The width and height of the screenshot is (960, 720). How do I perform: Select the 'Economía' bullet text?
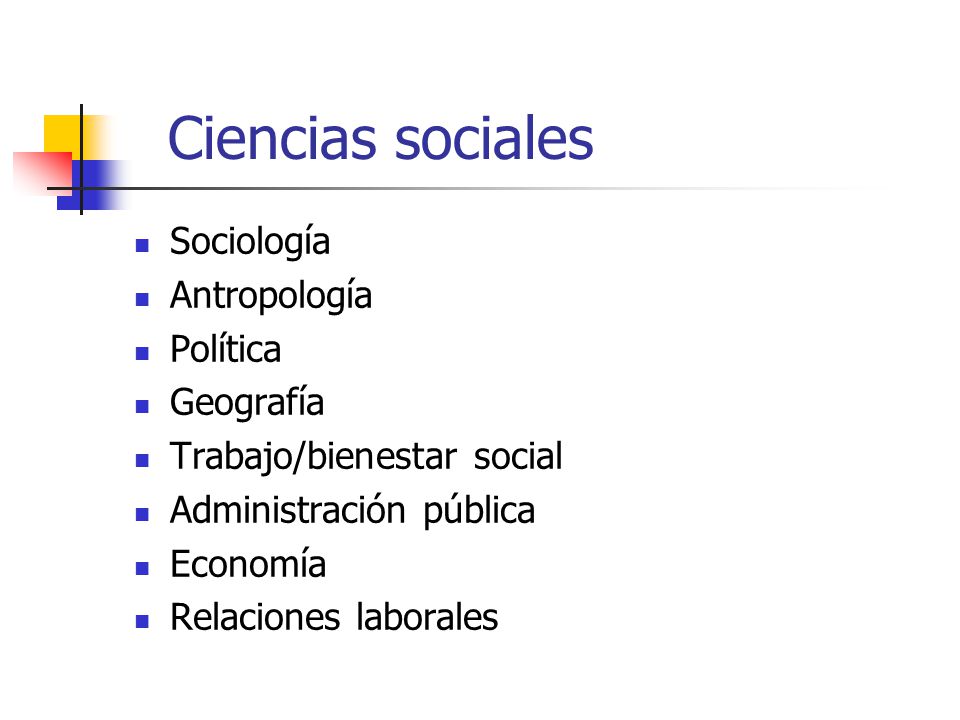pos(248,564)
